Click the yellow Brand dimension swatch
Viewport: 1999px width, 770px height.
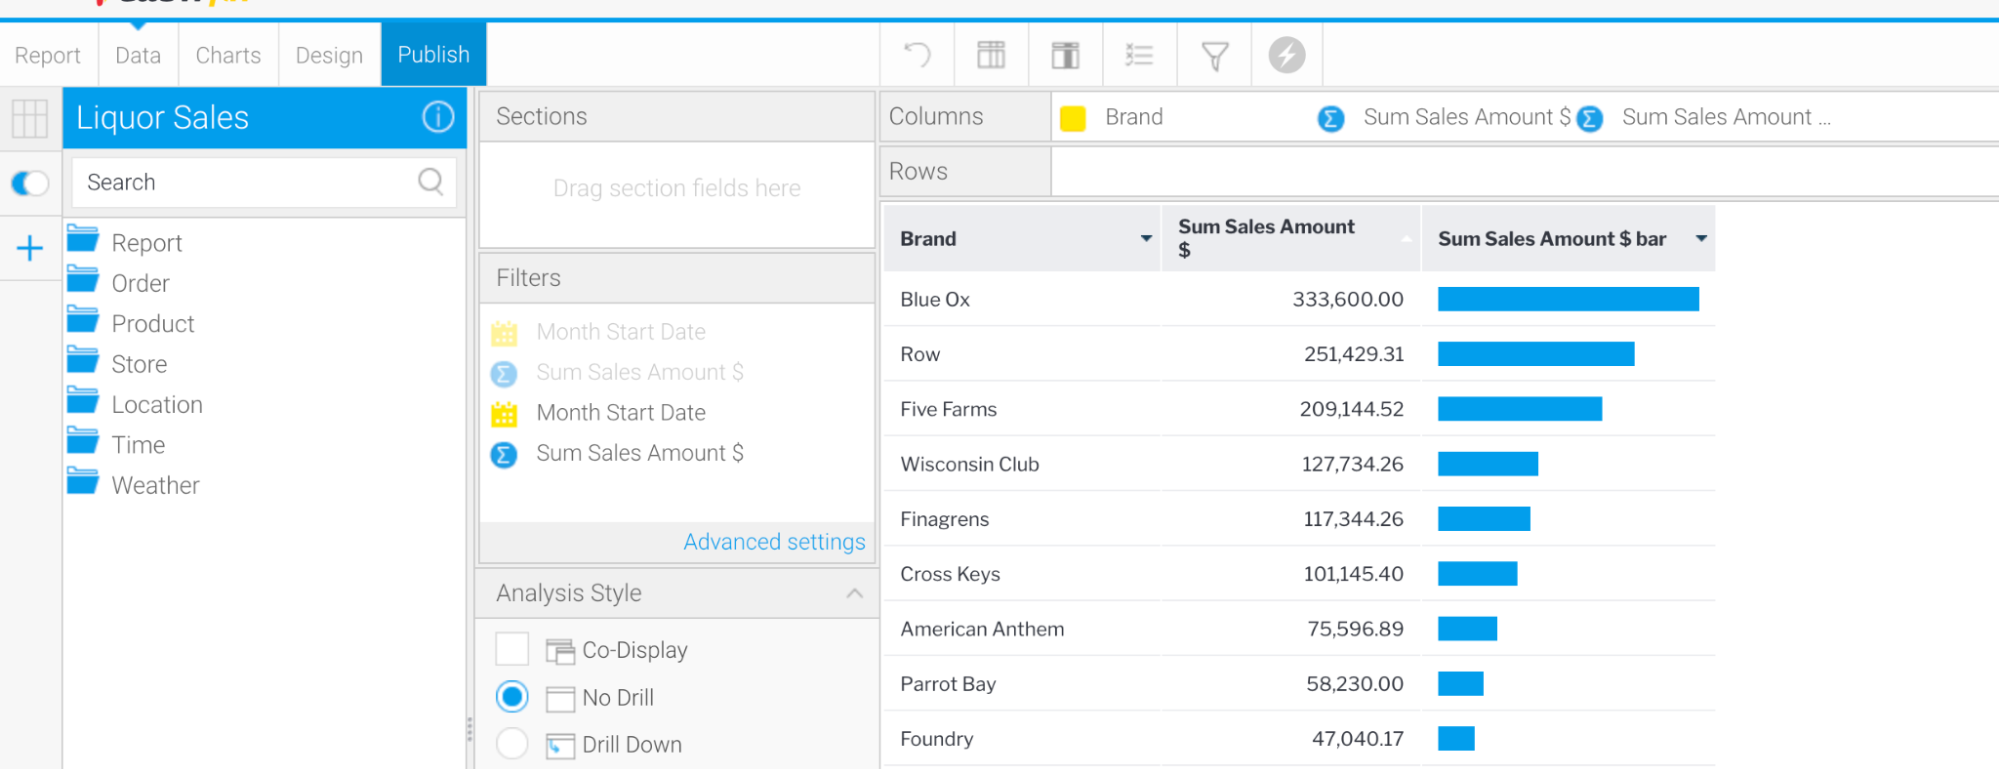pos(1073,119)
